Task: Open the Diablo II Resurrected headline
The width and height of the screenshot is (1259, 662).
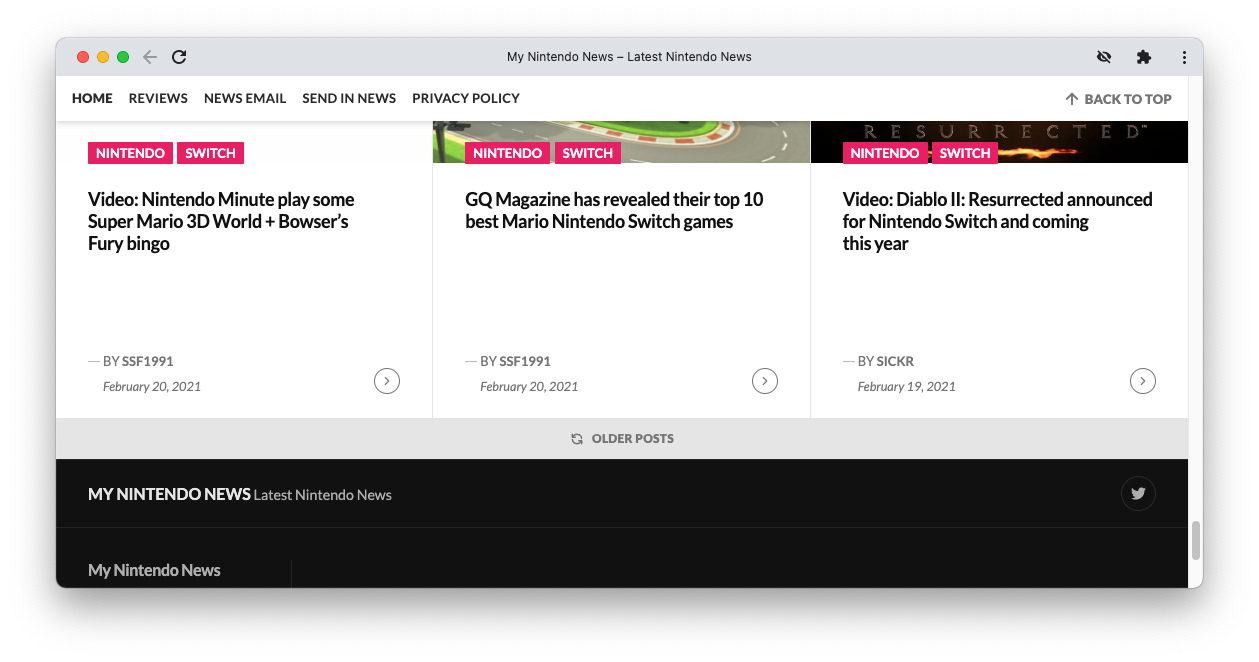Action: pos(996,221)
